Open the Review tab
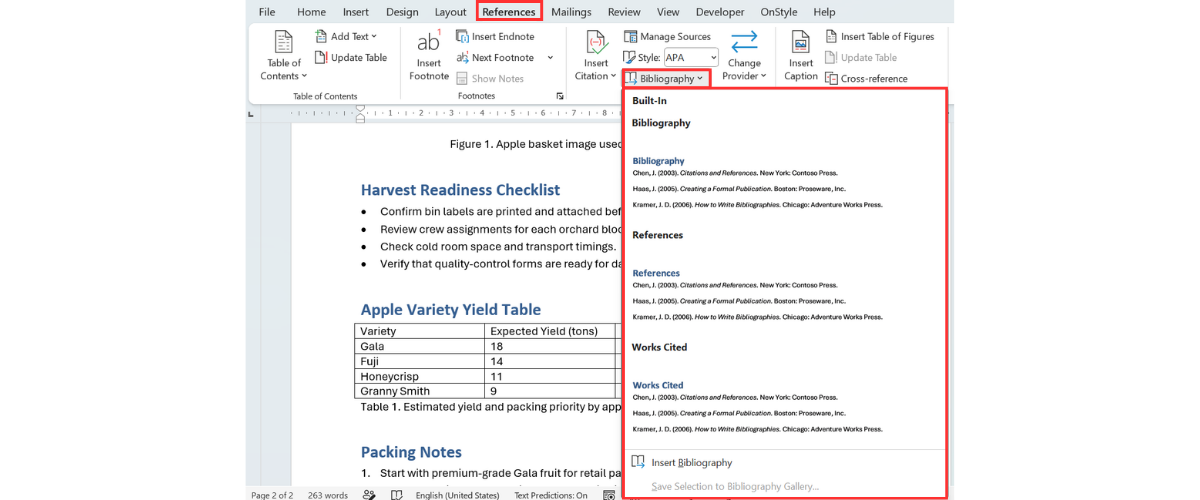Image resolution: width=1200 pixels, height=500 pixels. [624, 12]
